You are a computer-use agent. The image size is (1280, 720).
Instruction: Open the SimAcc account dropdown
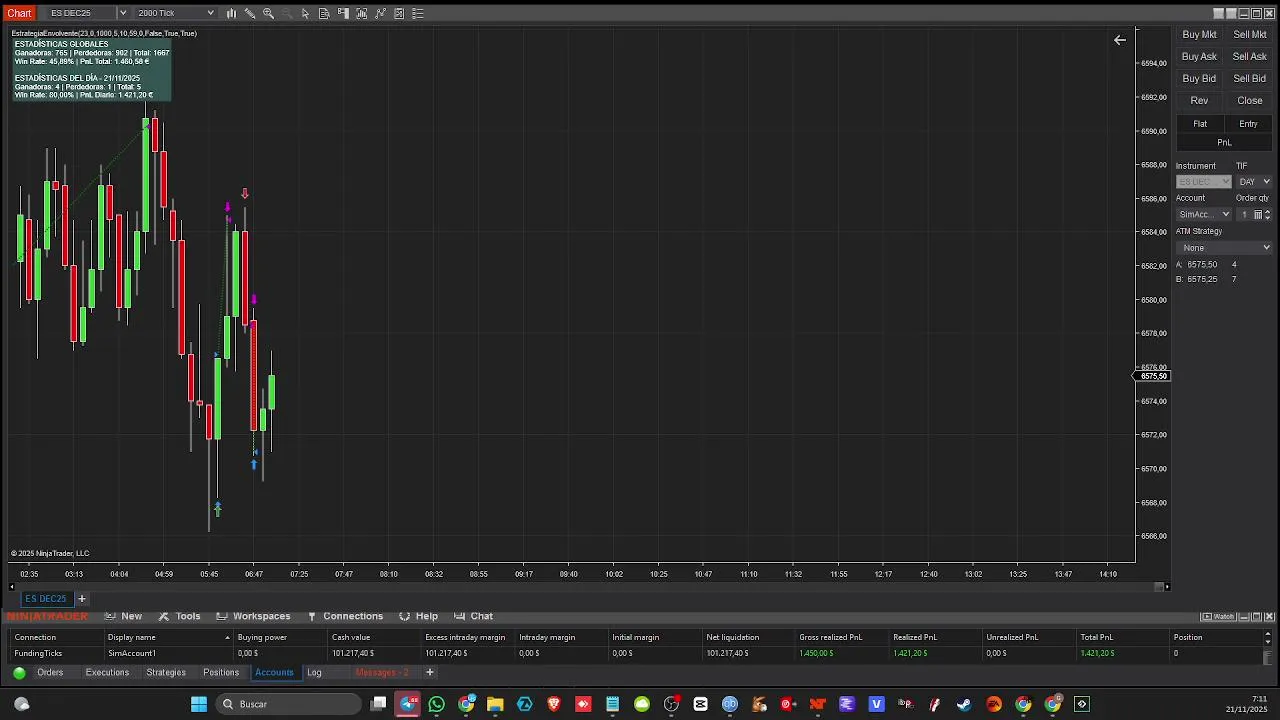click(x=1204, y=214)
